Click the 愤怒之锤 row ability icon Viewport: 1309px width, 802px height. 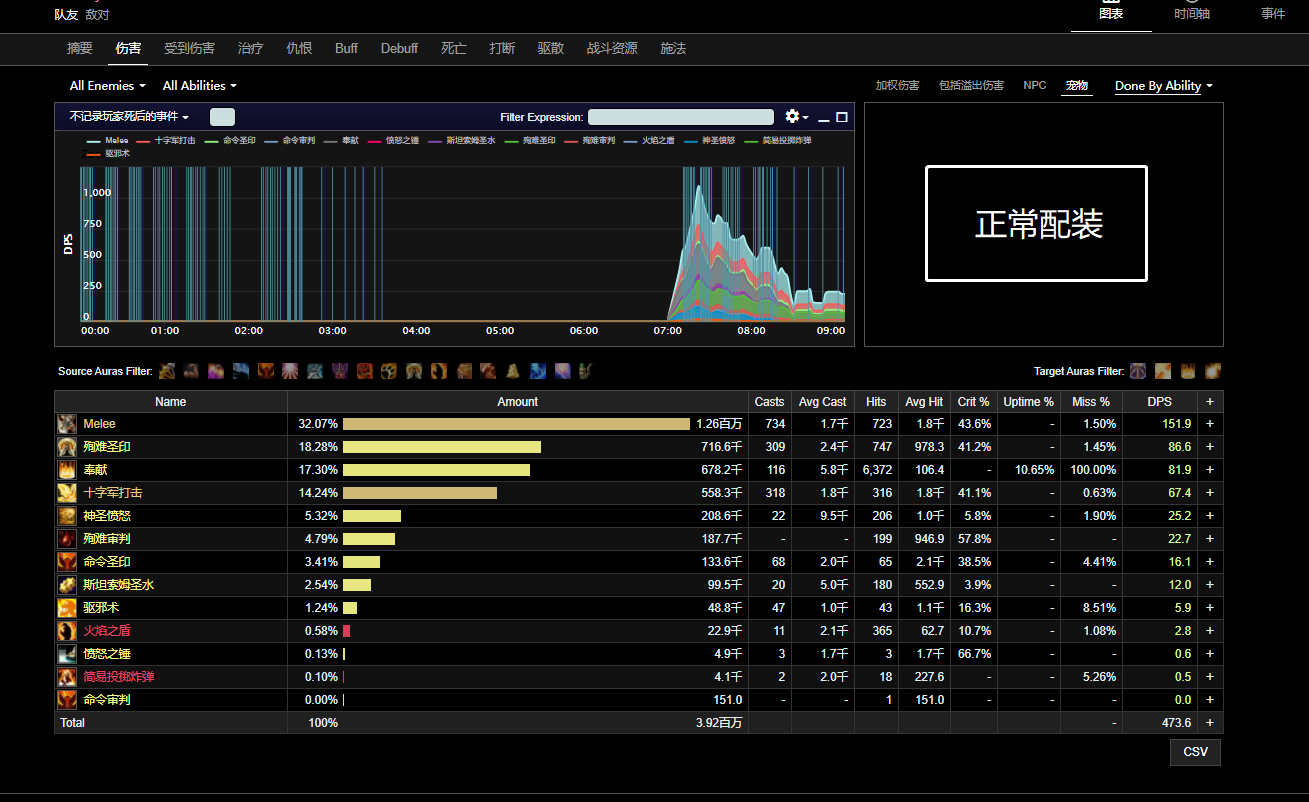67,654
